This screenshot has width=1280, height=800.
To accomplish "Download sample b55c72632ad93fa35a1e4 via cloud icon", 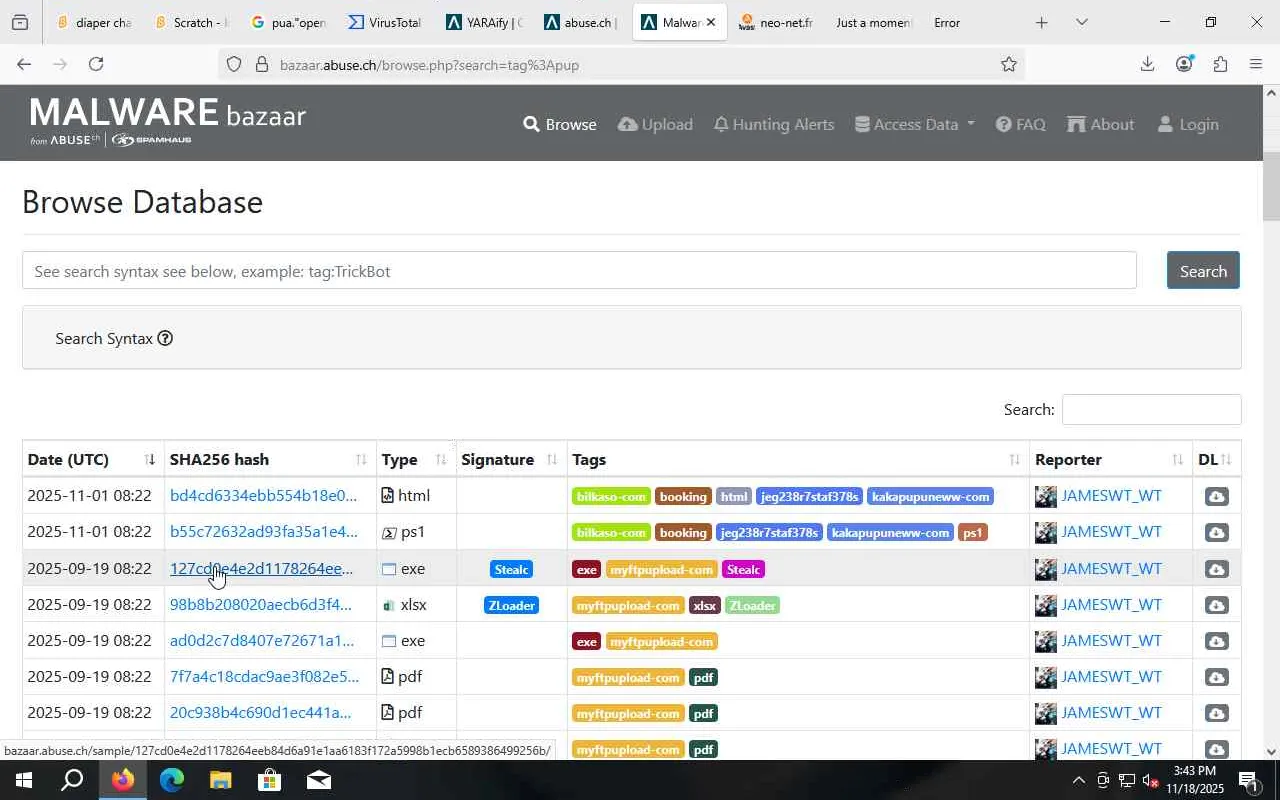I will (1216, 533).
